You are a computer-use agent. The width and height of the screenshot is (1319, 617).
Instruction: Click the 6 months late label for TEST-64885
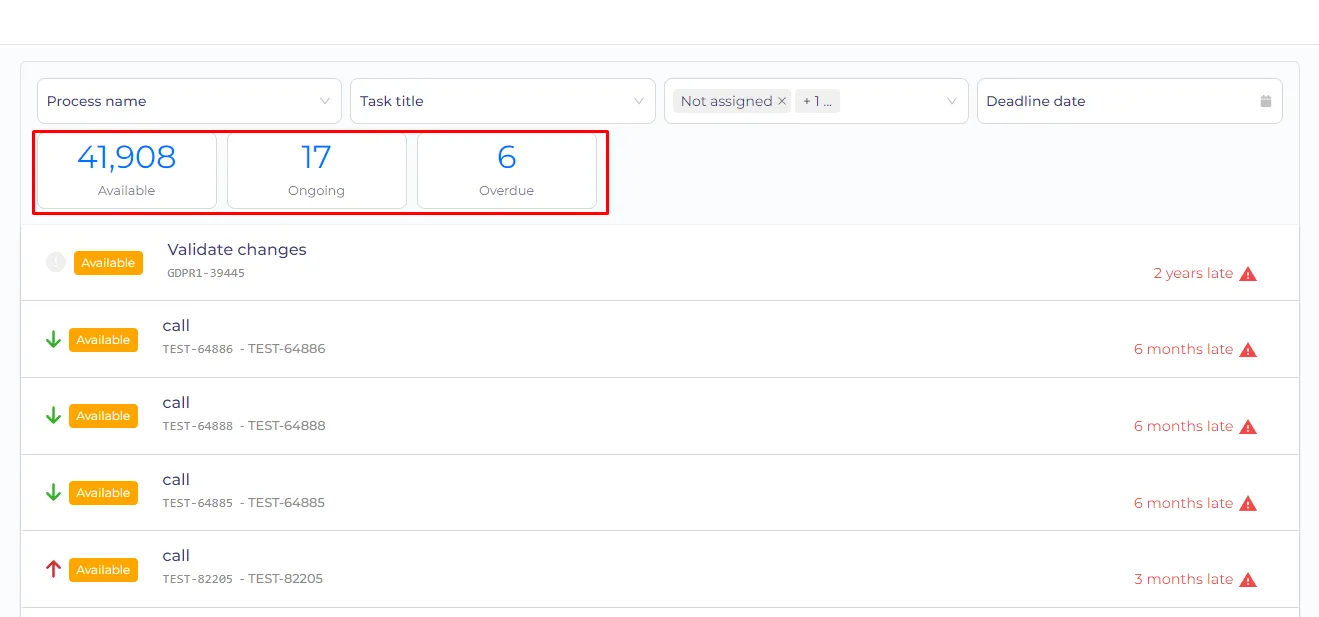[1183, 503]
